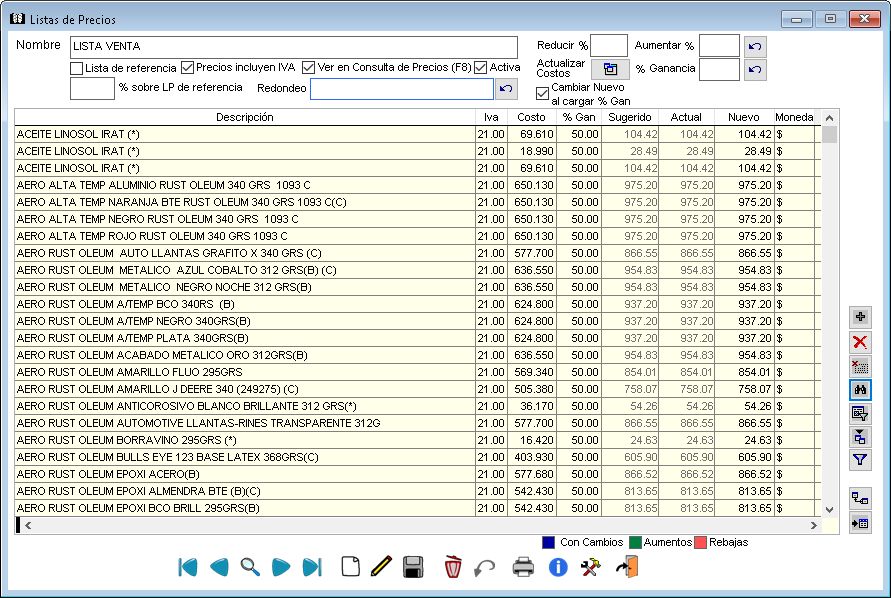Go to first record arrow

tap(187, 567)
